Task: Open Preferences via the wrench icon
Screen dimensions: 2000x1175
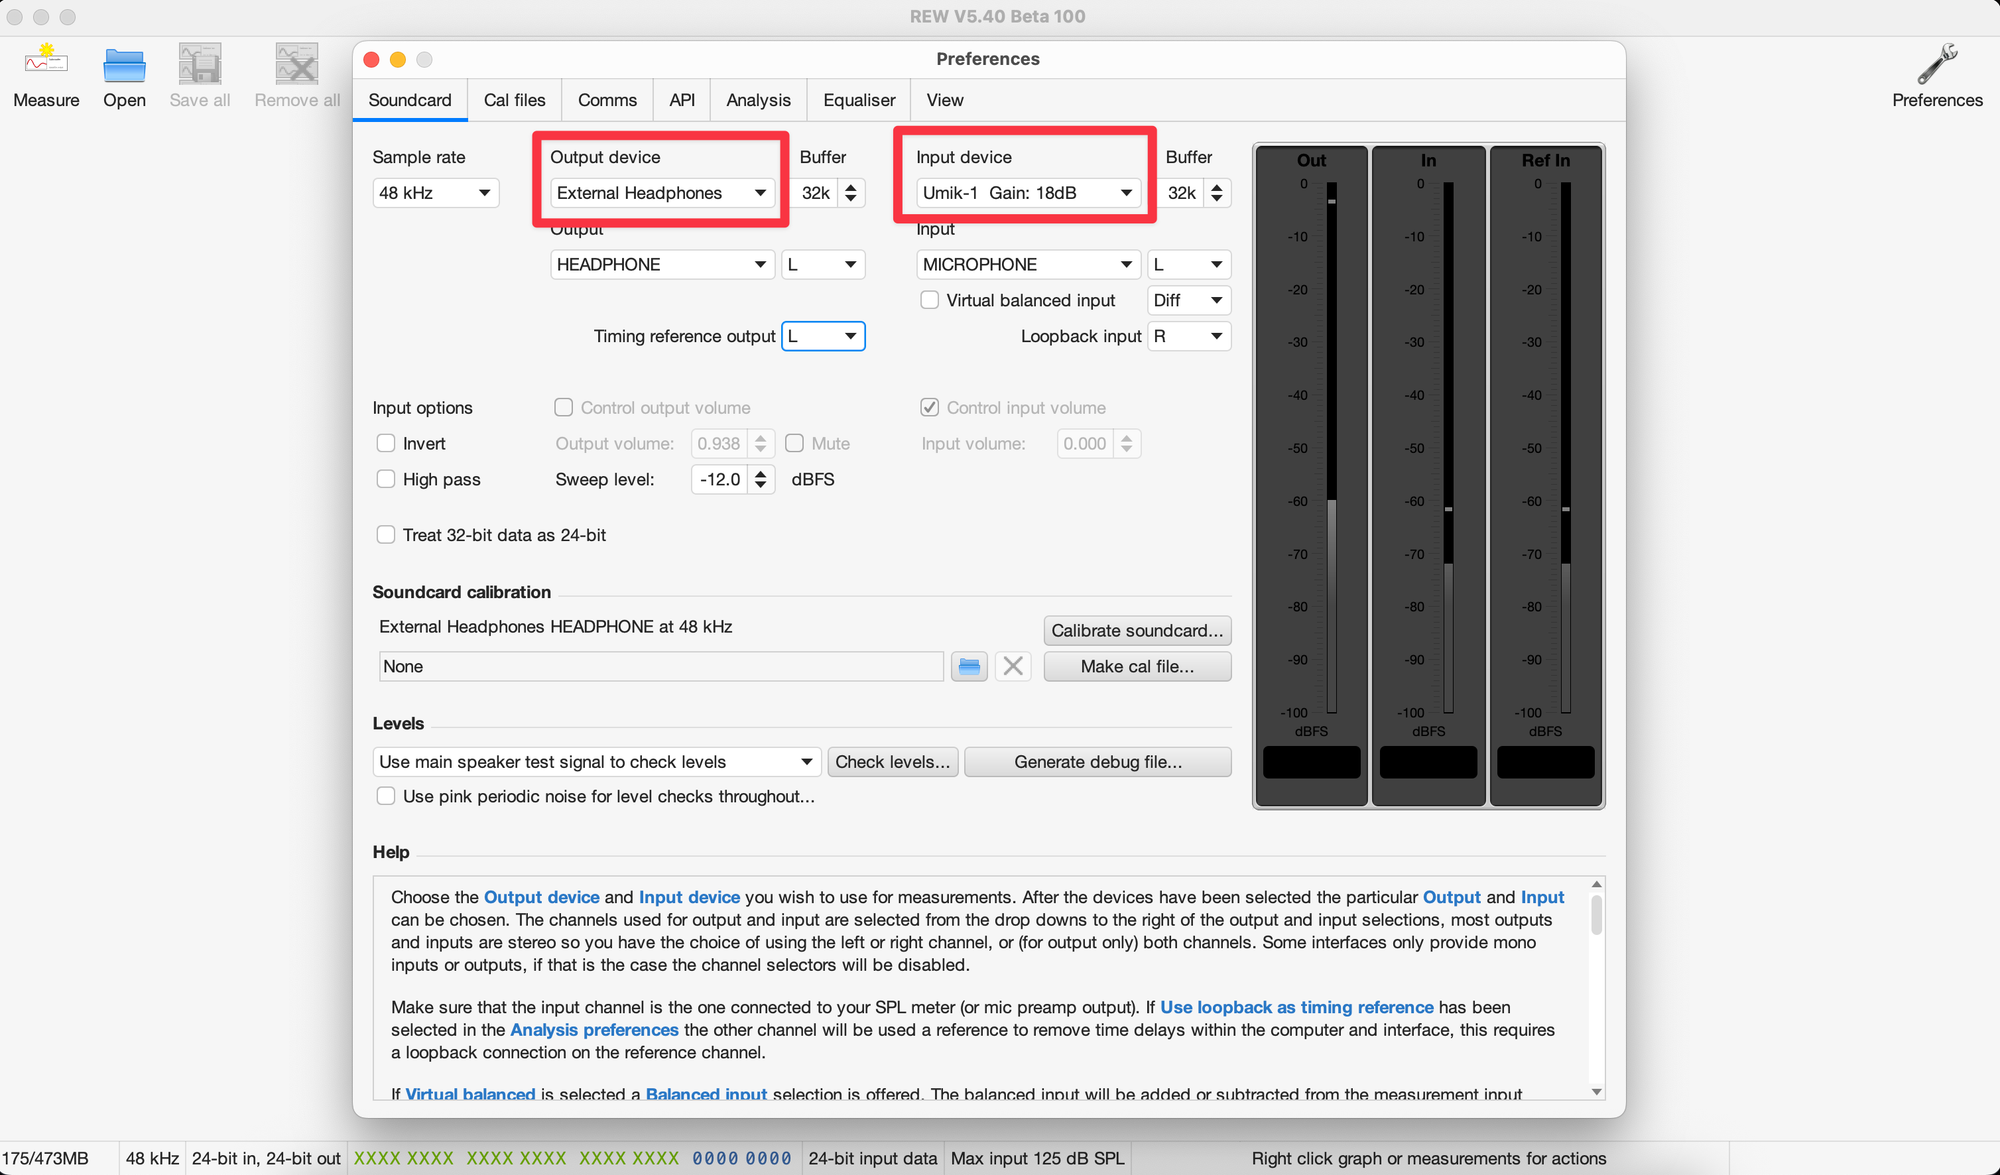Action: (1936, 65)
